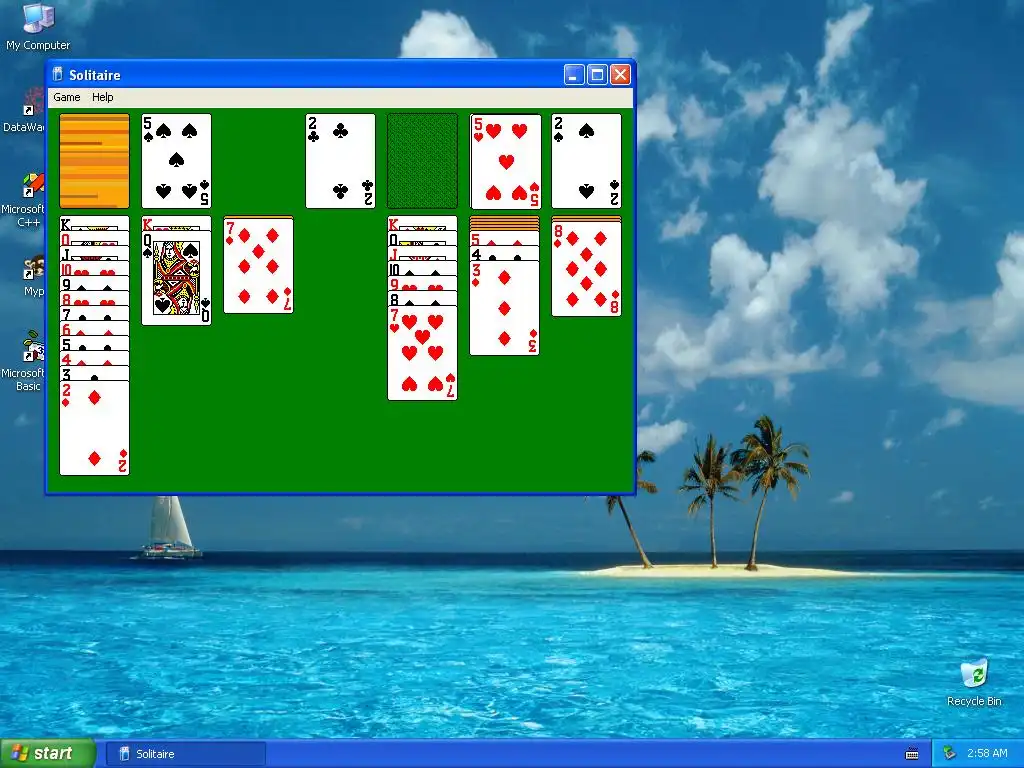Select the 10 of hearts strip

[94, 269]
